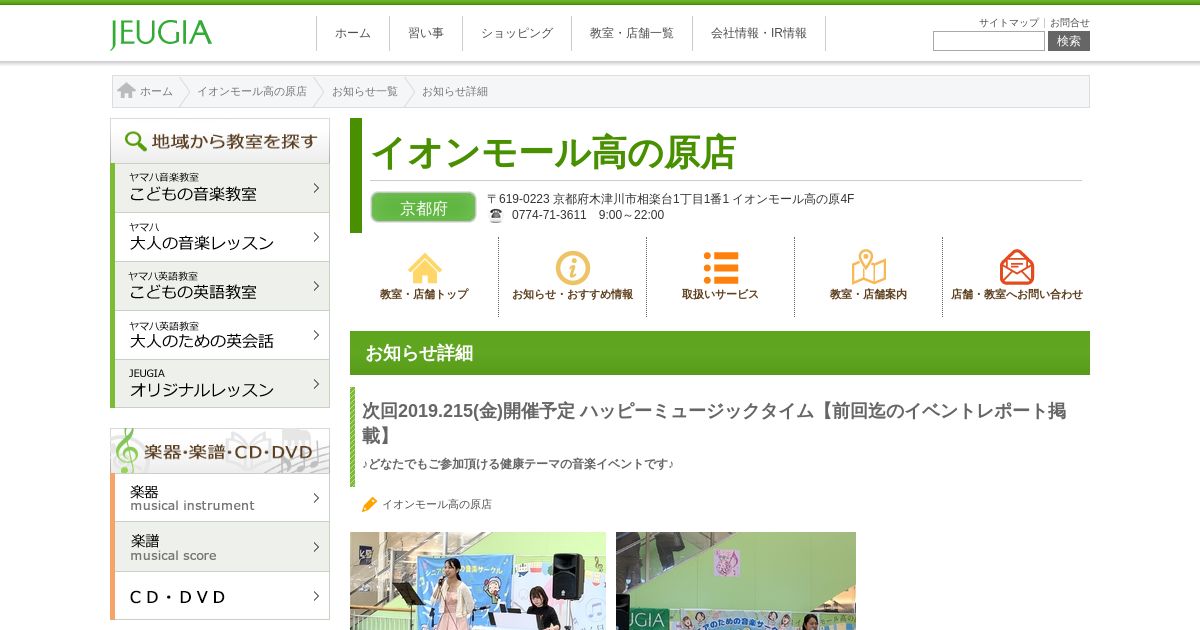Click the JEUGIA logo

(161, 34)
